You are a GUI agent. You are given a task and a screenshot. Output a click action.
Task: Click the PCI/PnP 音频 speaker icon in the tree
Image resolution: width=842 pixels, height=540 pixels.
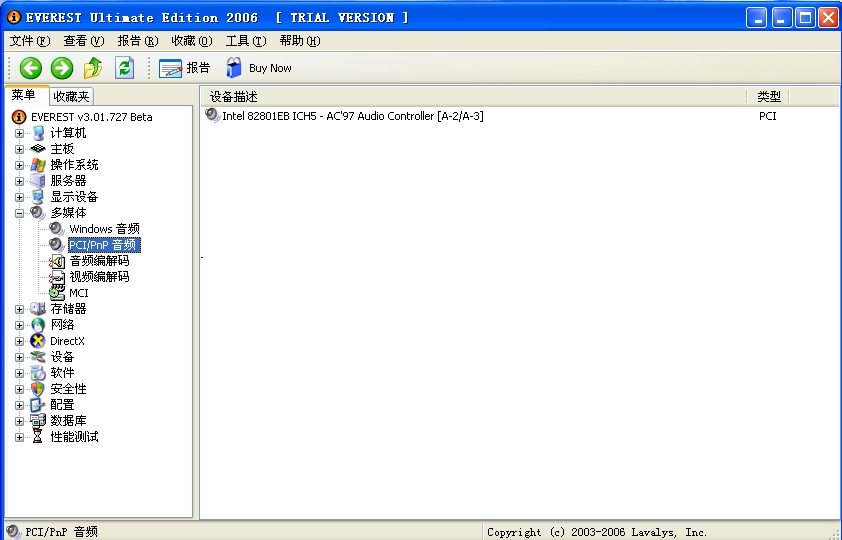57,245
